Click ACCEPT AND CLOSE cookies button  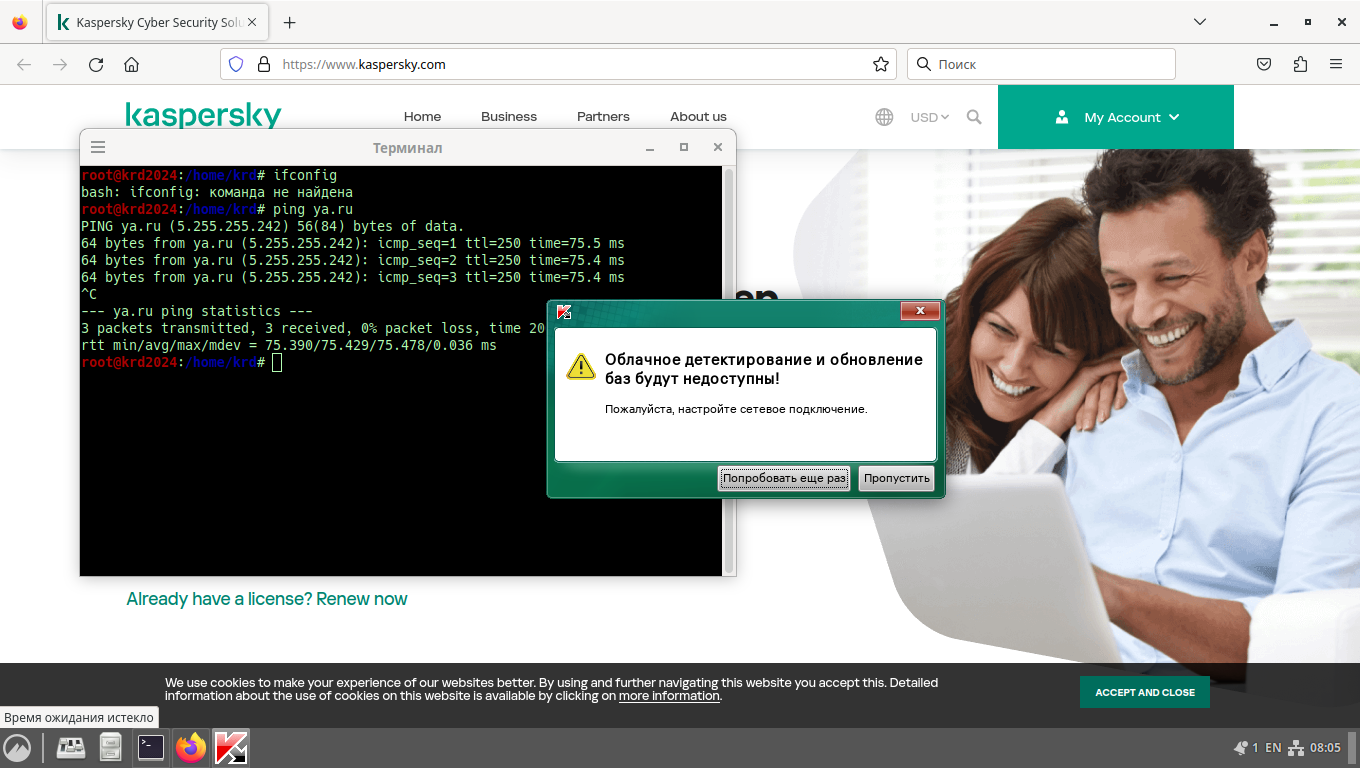point(1145,692)
